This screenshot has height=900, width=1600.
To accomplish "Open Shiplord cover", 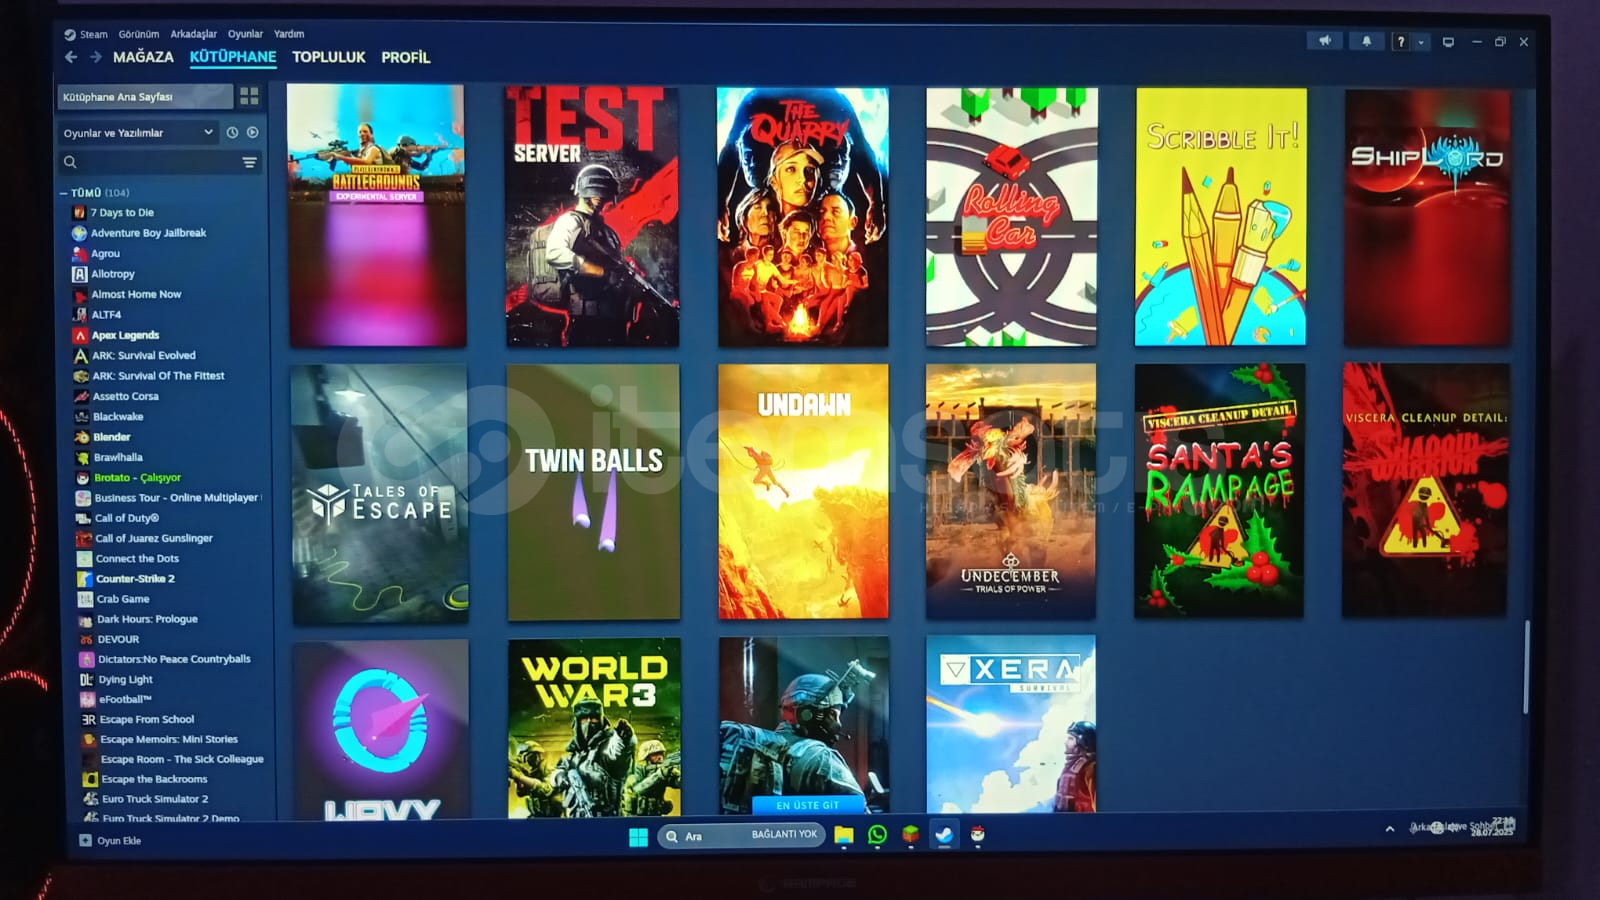I will tap(1427, 218).
